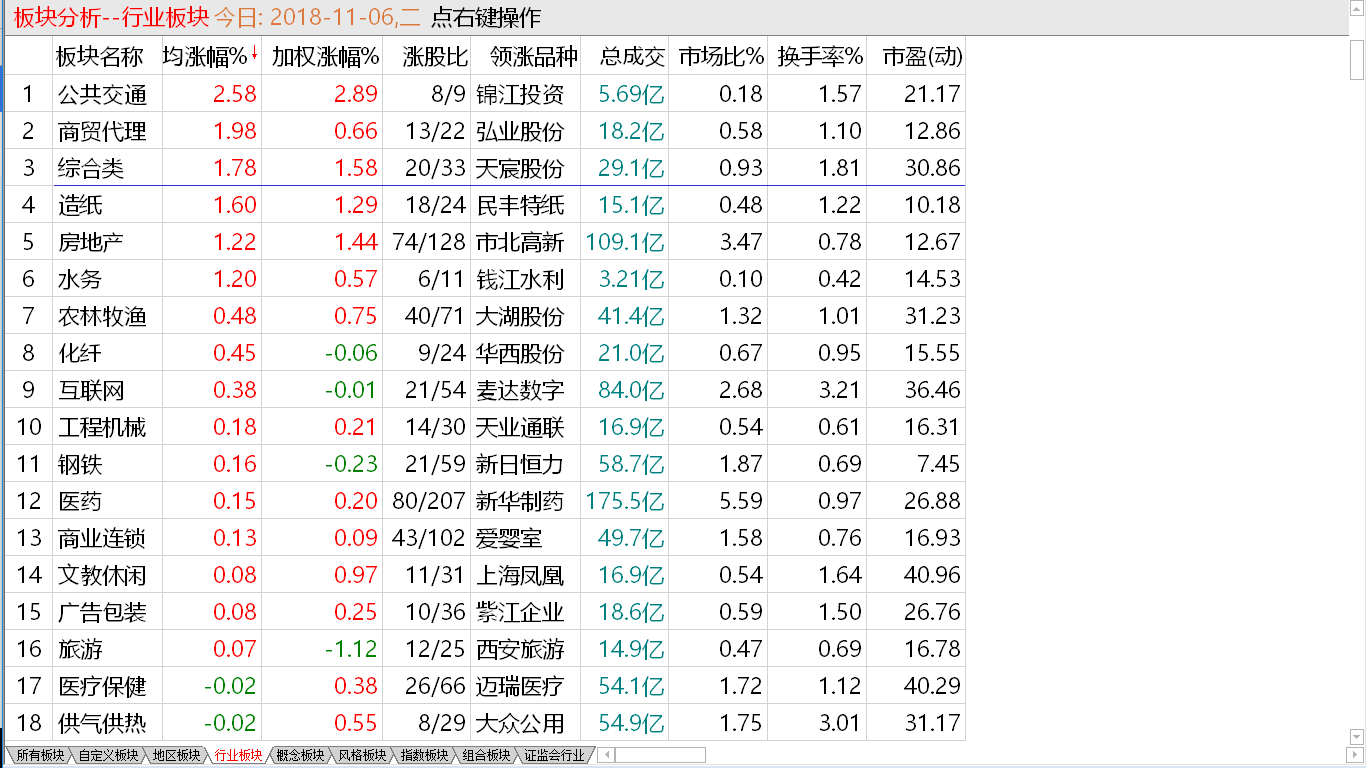1366x768 pixels.
Task: Click leading stock 锦江投资
Action: click(520, 94)
